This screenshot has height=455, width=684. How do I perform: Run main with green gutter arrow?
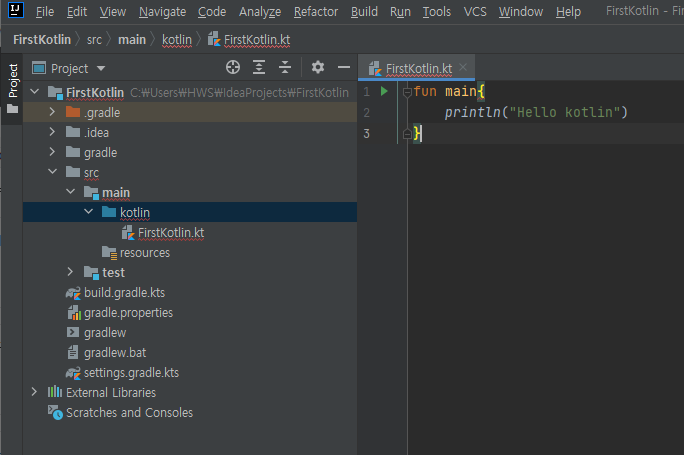pos(384,91)
